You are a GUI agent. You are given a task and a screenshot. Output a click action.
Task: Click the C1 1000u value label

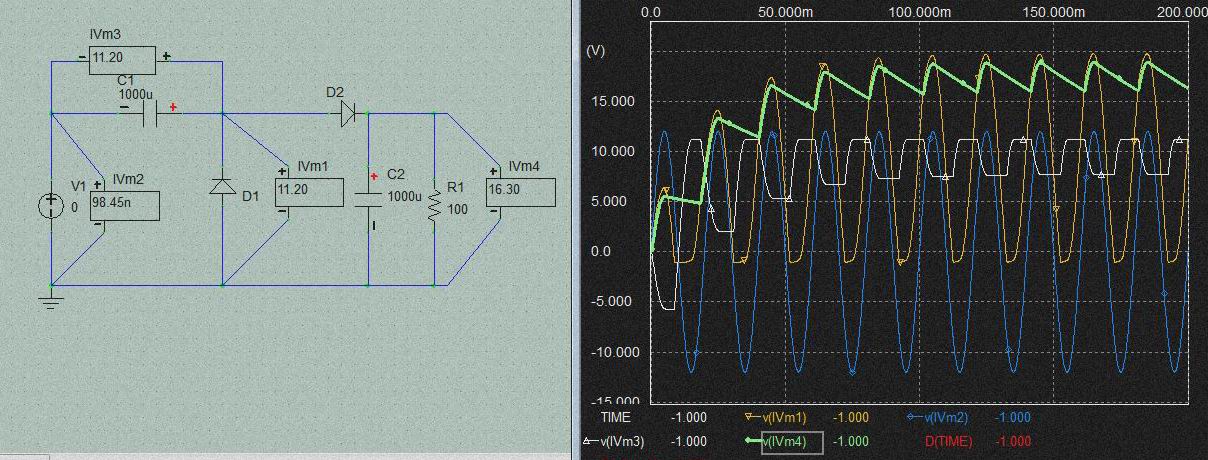(x=136, y=94)
